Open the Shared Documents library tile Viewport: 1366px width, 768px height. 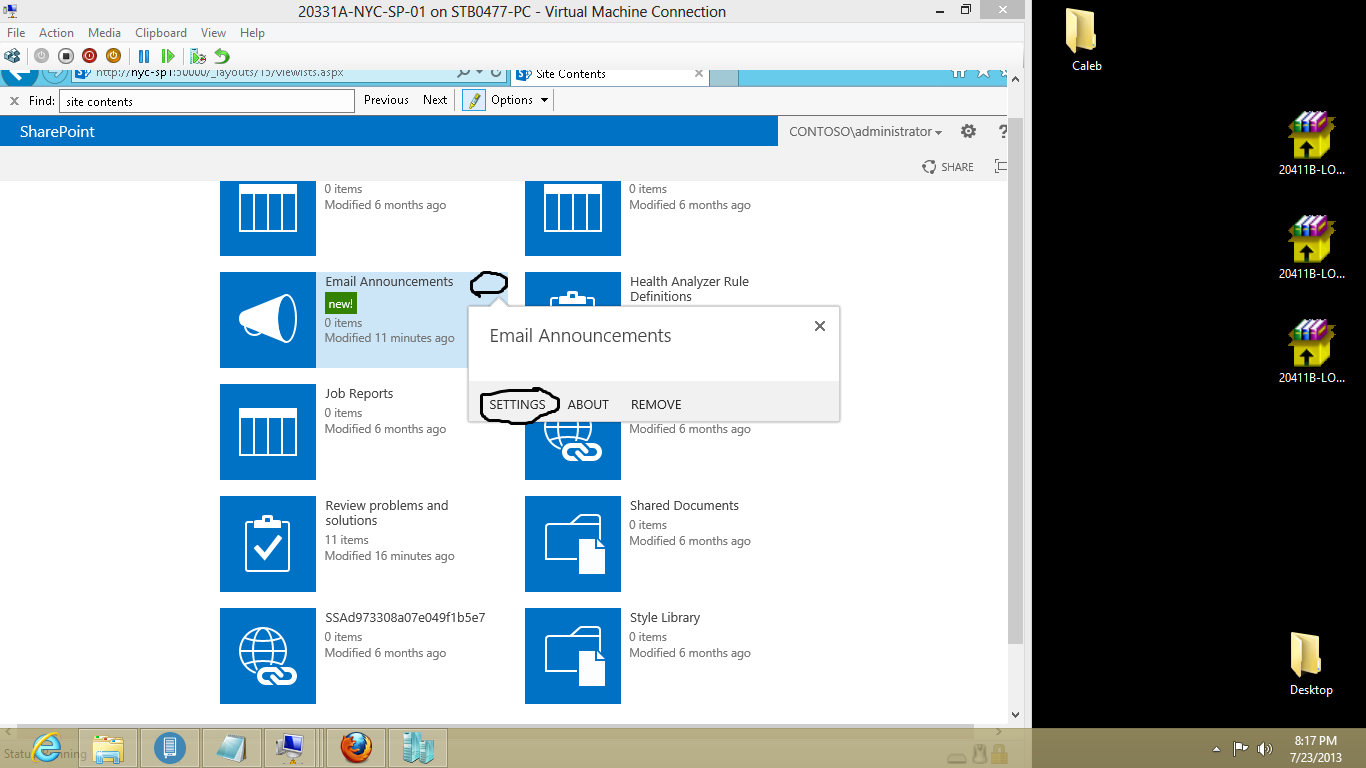pyautogui.click(x=573, y=544)
